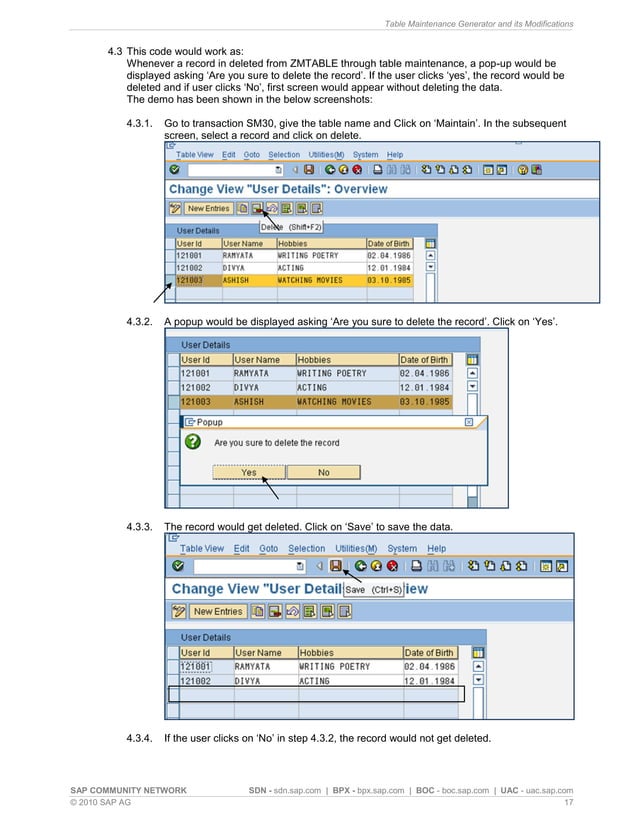Open Selection menu in step 4.3.3 screenshot

pos(307,548)
